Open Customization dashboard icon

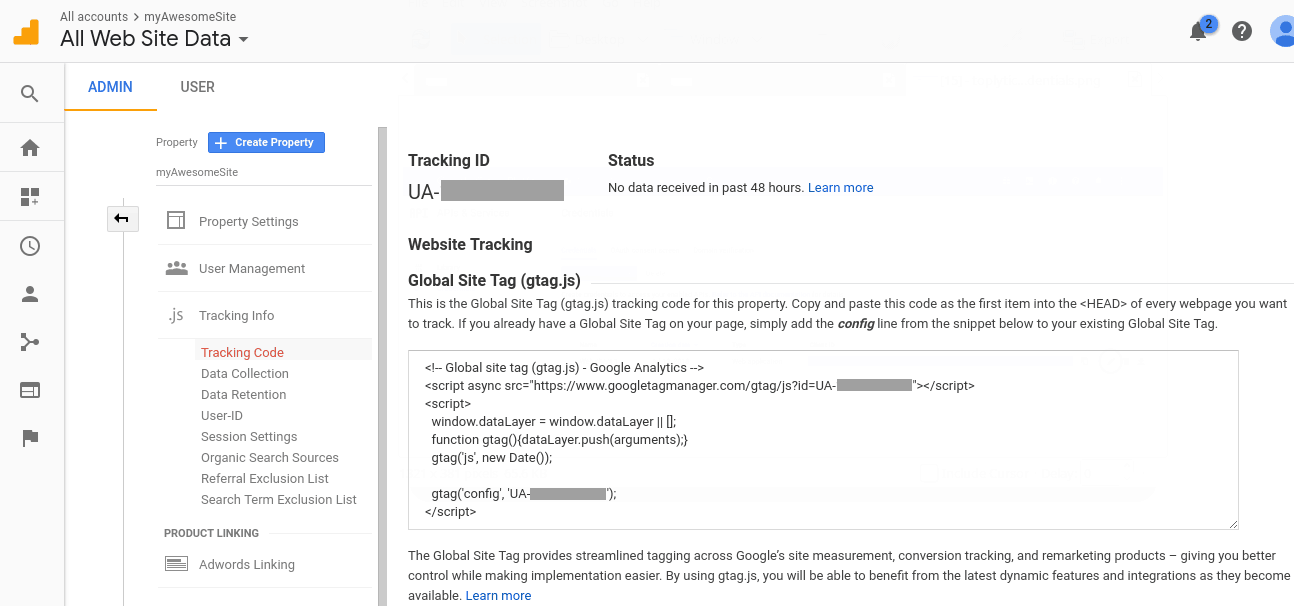(x=30, y=197)
